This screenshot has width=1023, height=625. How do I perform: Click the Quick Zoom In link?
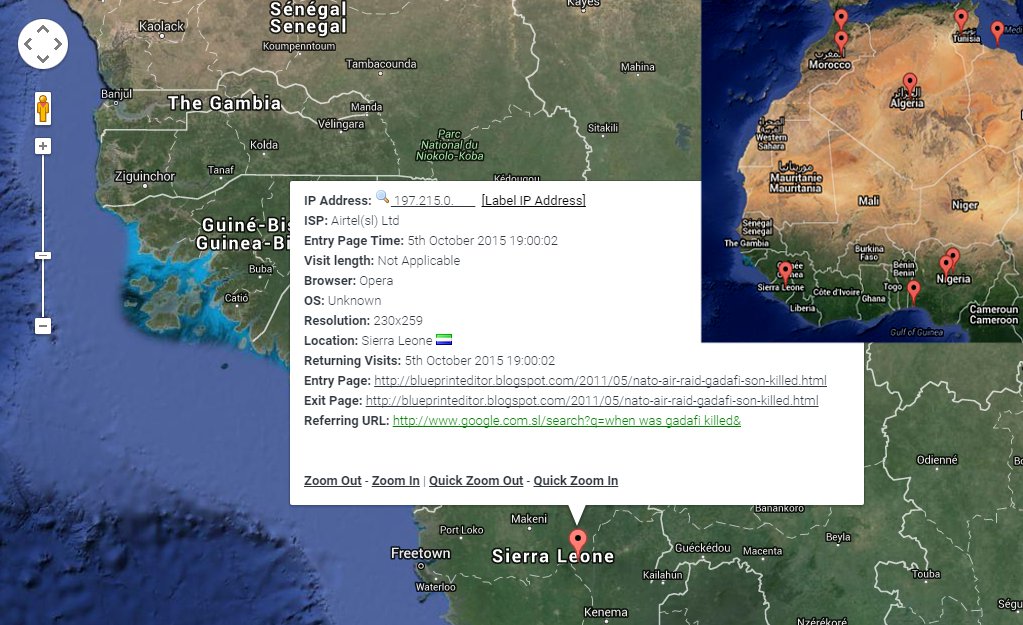pos(575,481)
